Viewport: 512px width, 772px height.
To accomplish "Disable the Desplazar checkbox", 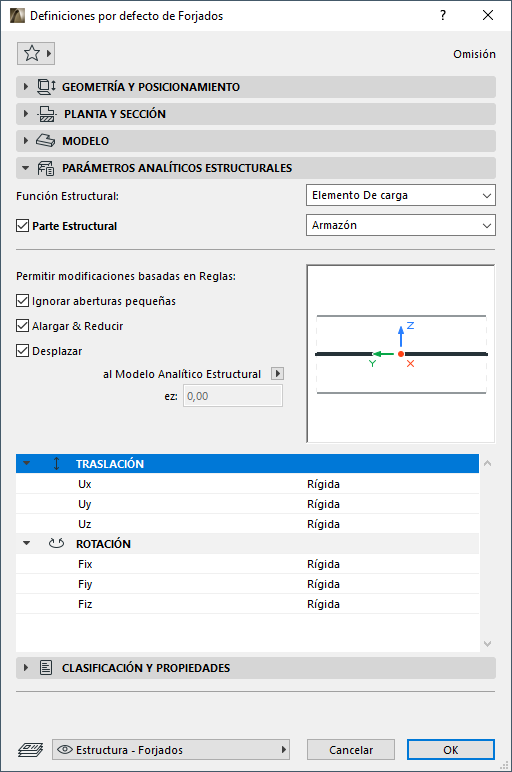I will [23, 351].
